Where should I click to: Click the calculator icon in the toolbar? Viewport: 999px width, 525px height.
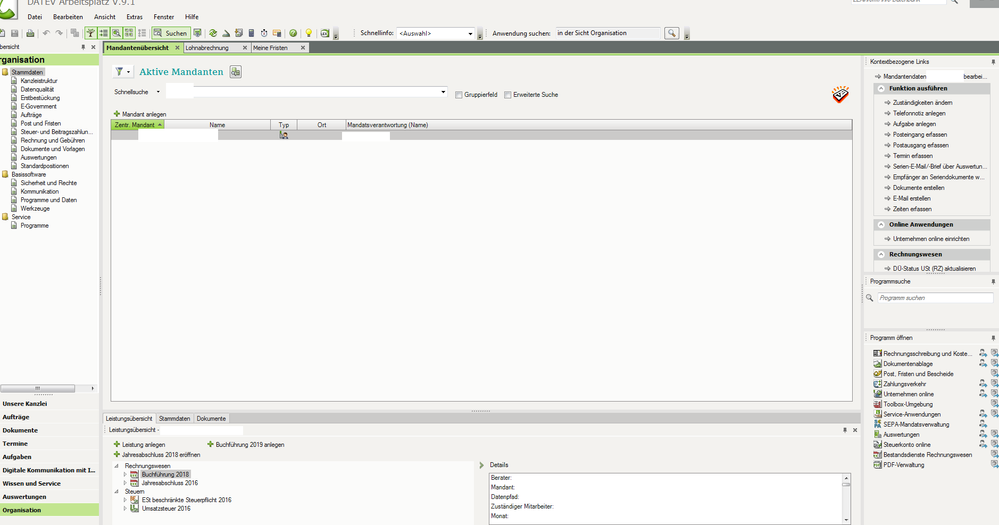click(x=251, y=33)
